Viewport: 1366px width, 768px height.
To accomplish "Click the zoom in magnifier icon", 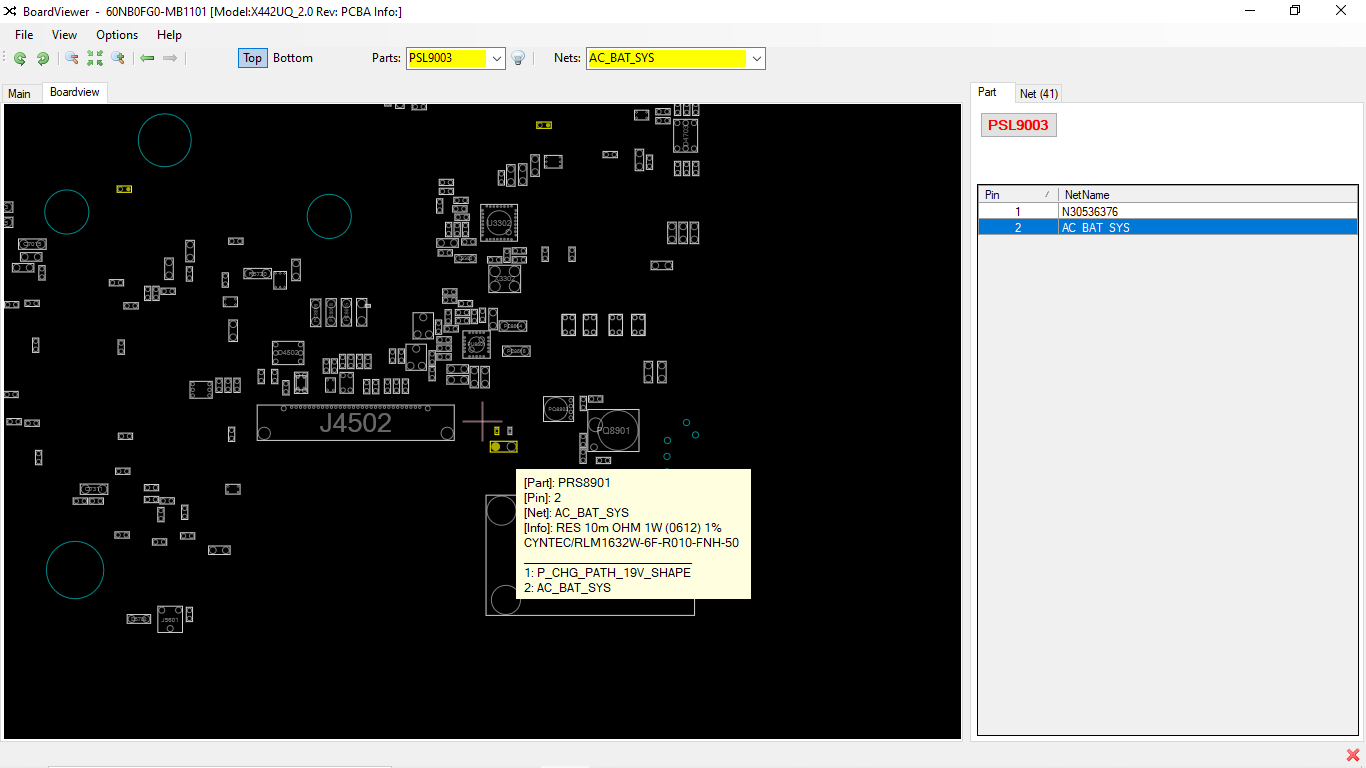I will 118,58.
